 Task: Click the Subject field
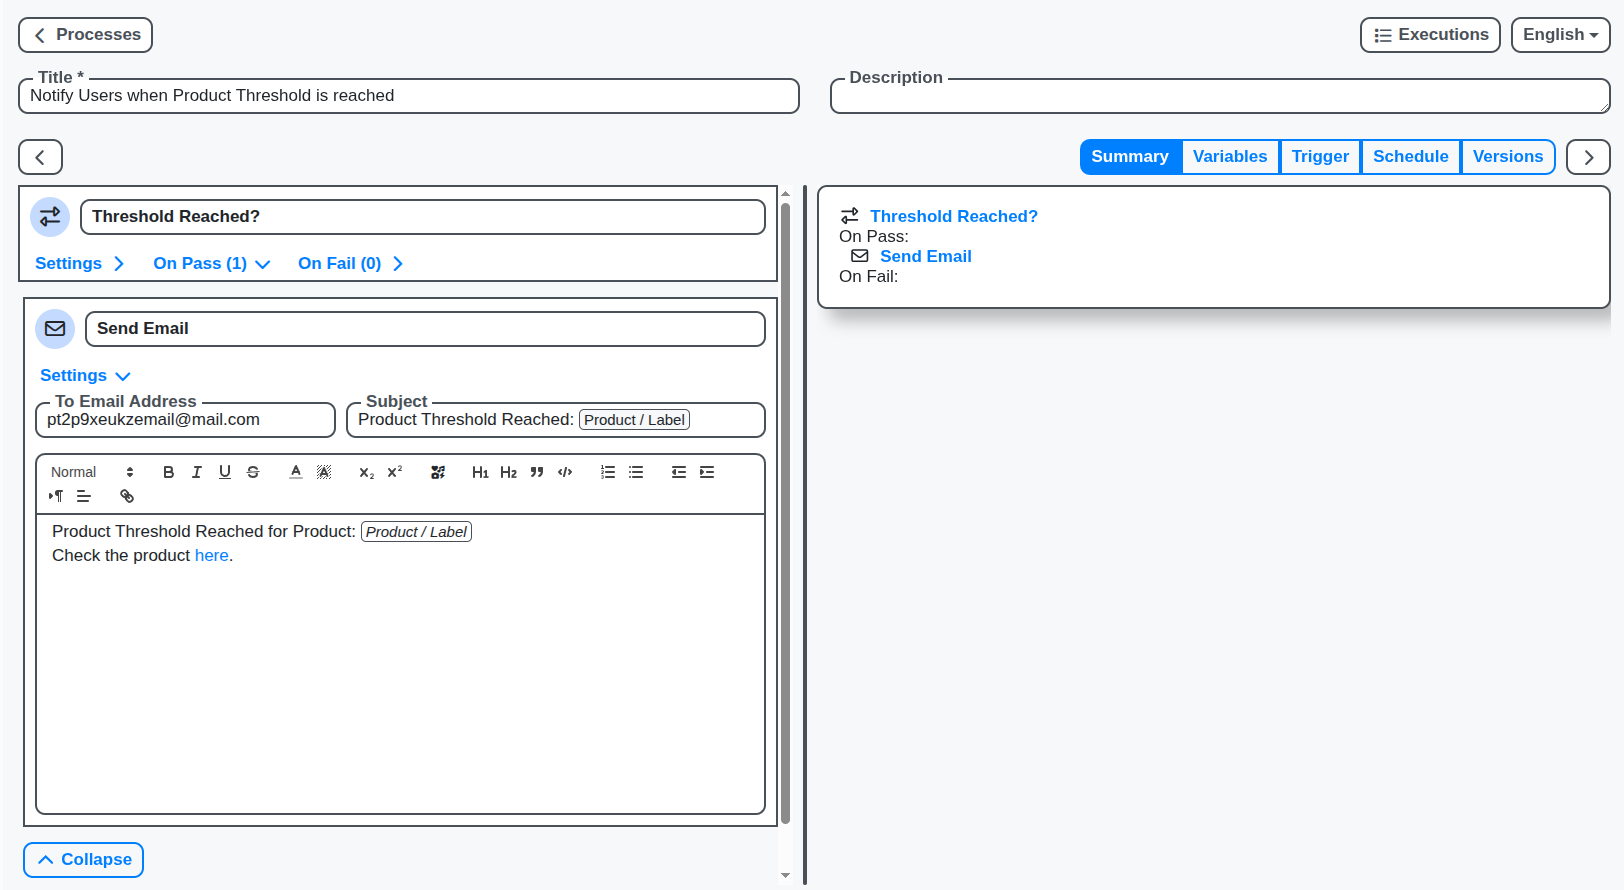(x=556, y=420)
